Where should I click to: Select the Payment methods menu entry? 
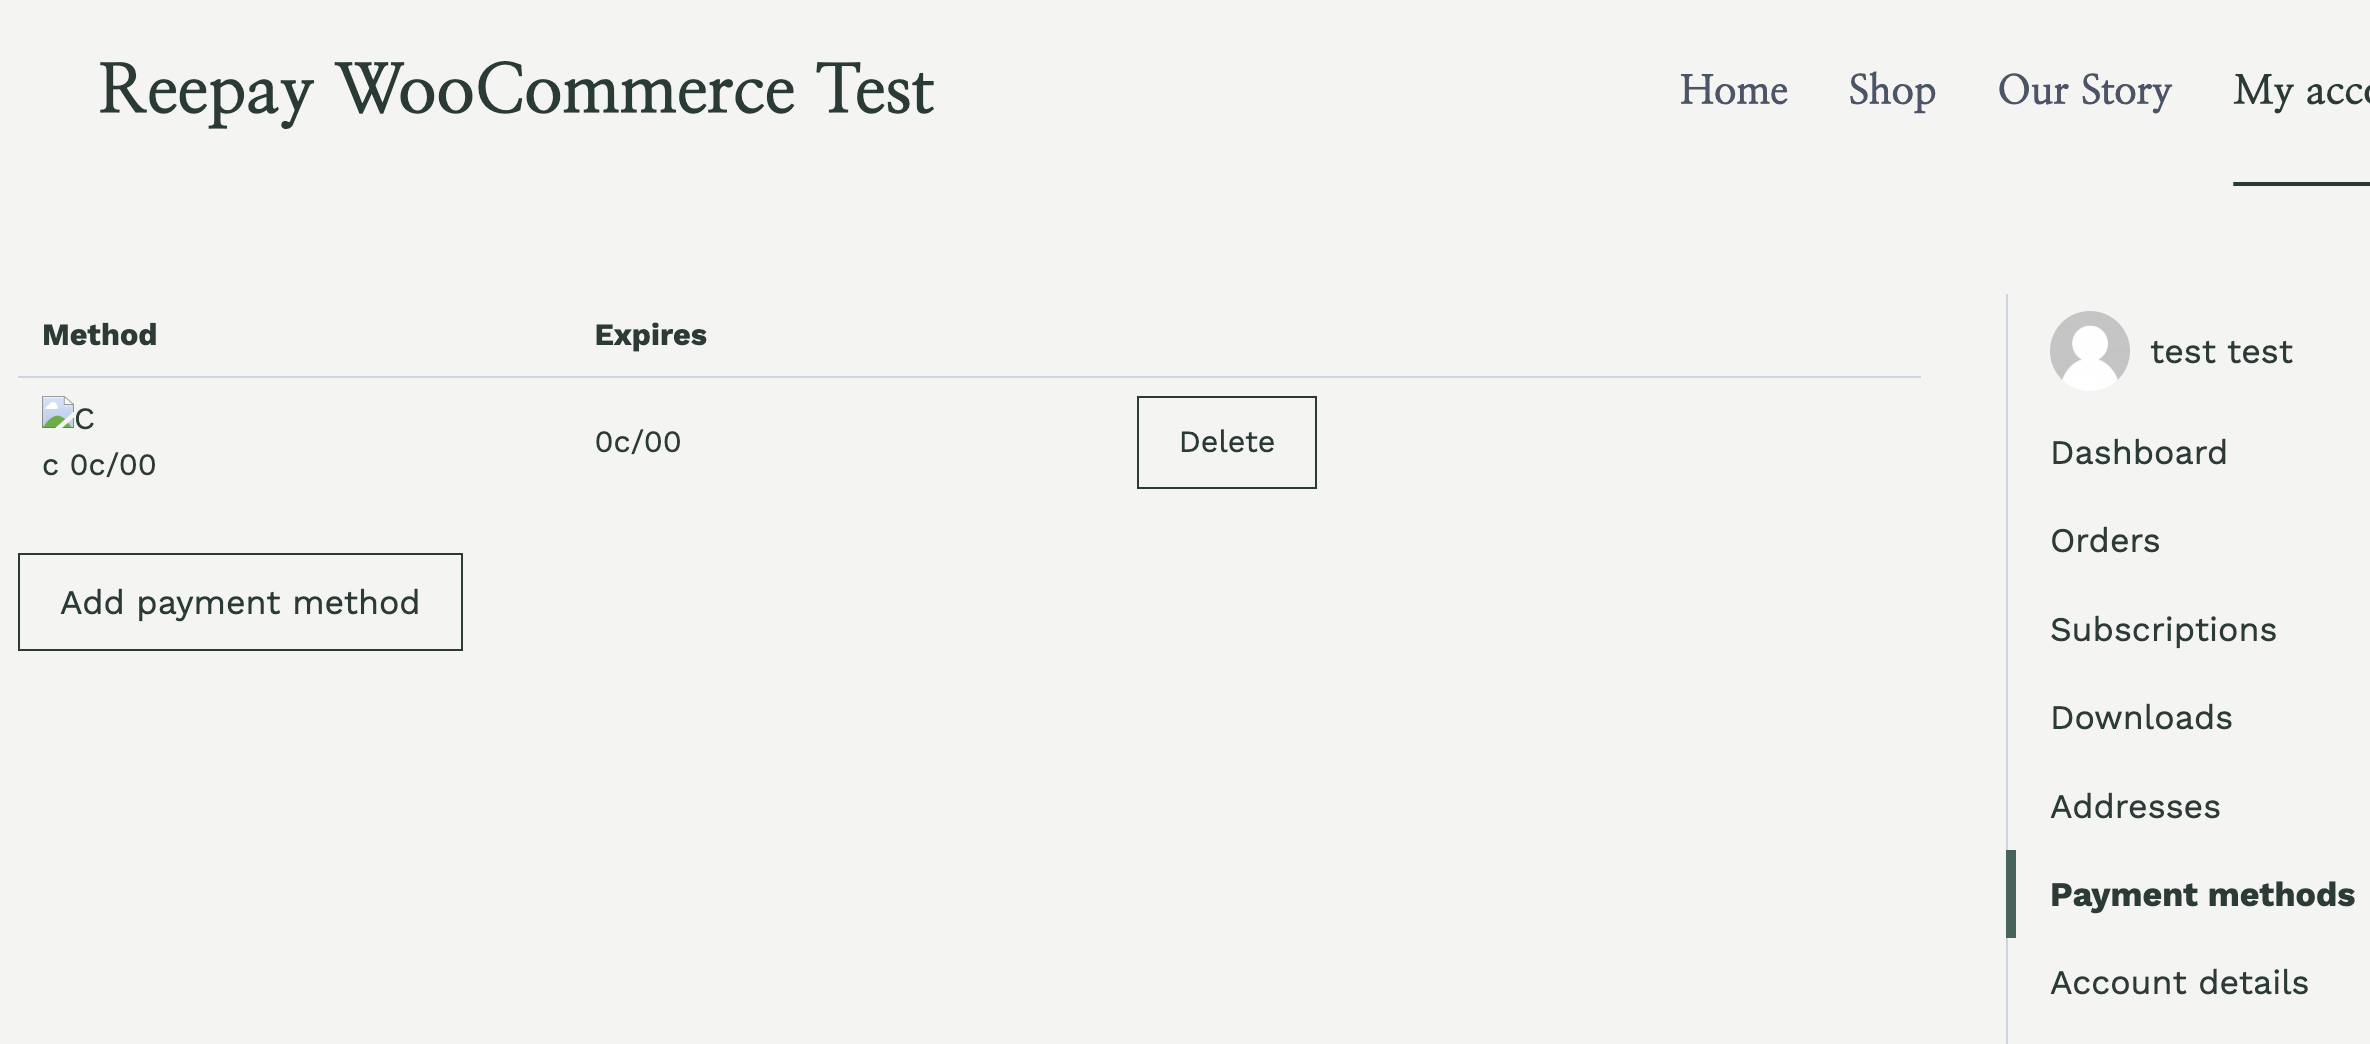pos(2202,894)
